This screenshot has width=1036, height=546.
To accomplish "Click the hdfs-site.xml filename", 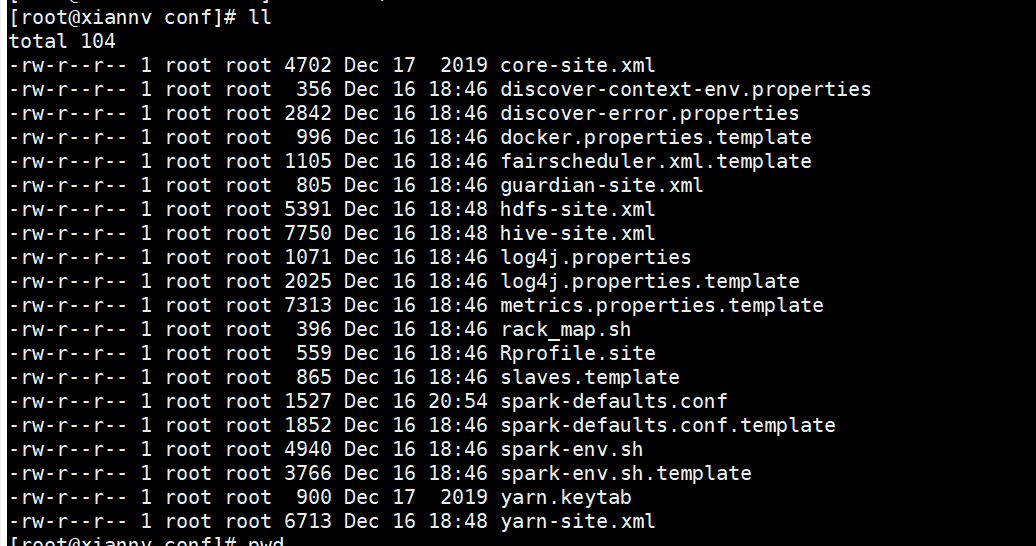I will [578, 209].
